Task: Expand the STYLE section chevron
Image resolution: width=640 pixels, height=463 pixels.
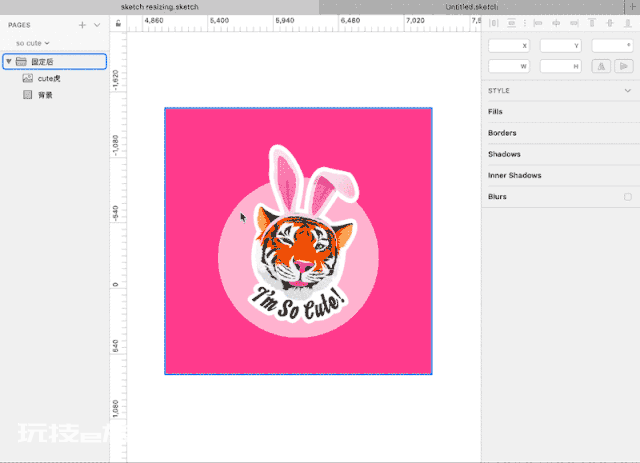Action: tap(628, 91)
